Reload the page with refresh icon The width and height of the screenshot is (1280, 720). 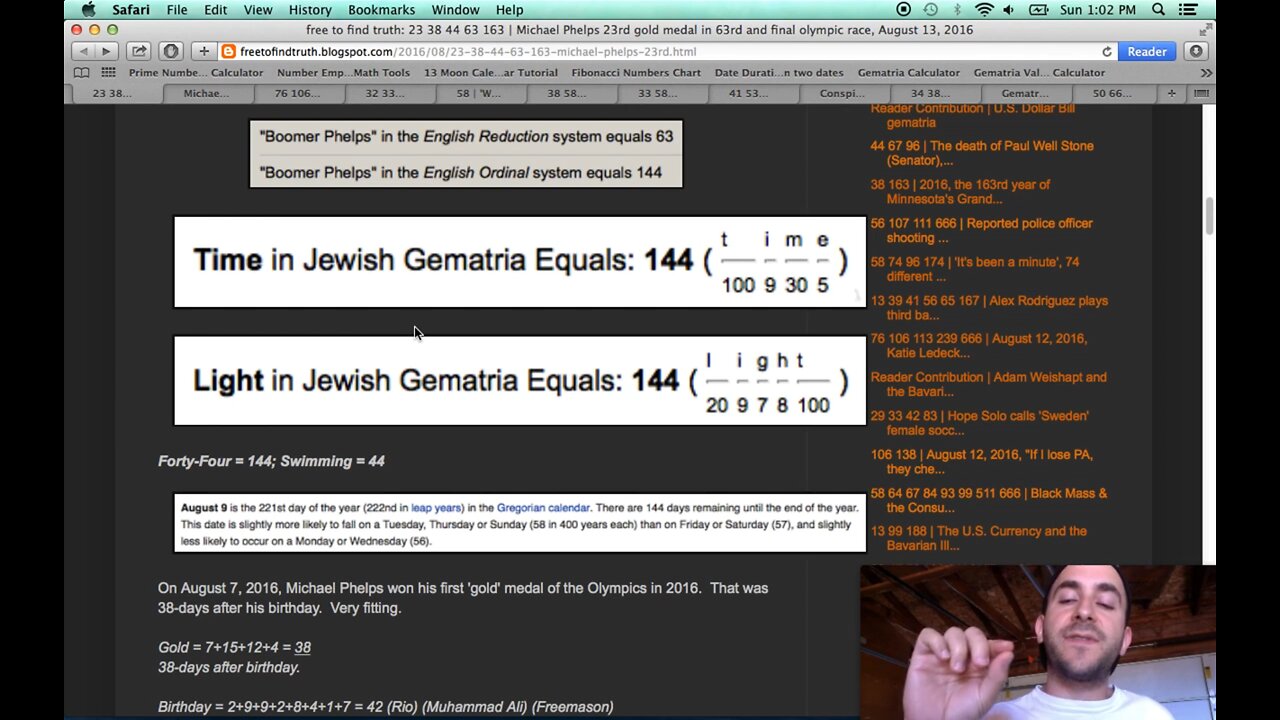point(1107,51)
